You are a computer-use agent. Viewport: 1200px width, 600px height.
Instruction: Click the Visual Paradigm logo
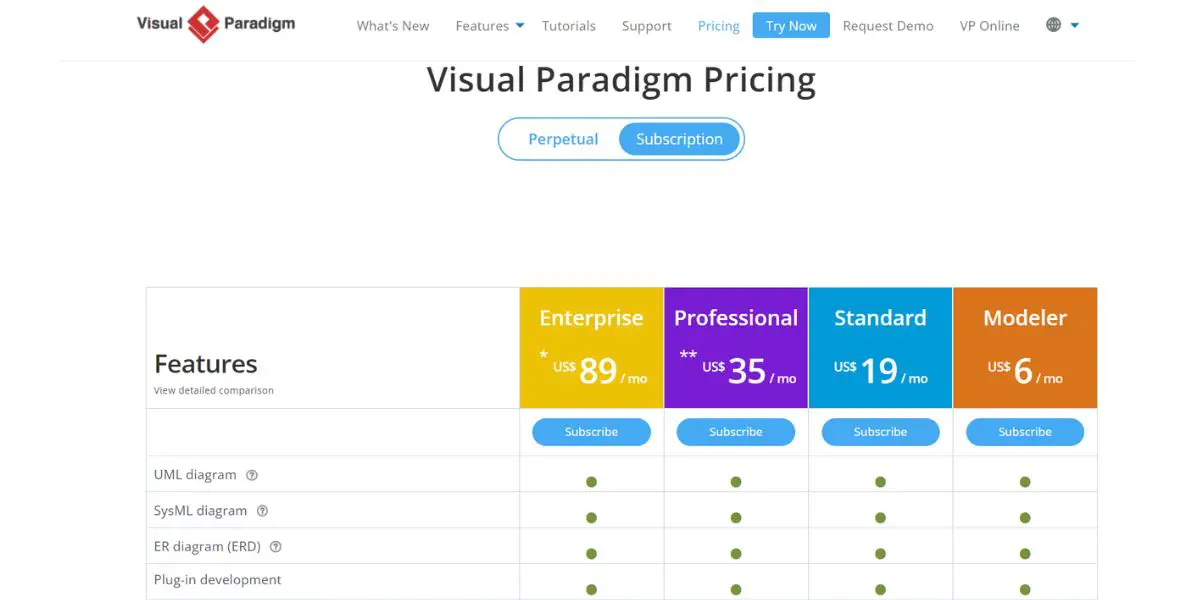tap(216, 24)
